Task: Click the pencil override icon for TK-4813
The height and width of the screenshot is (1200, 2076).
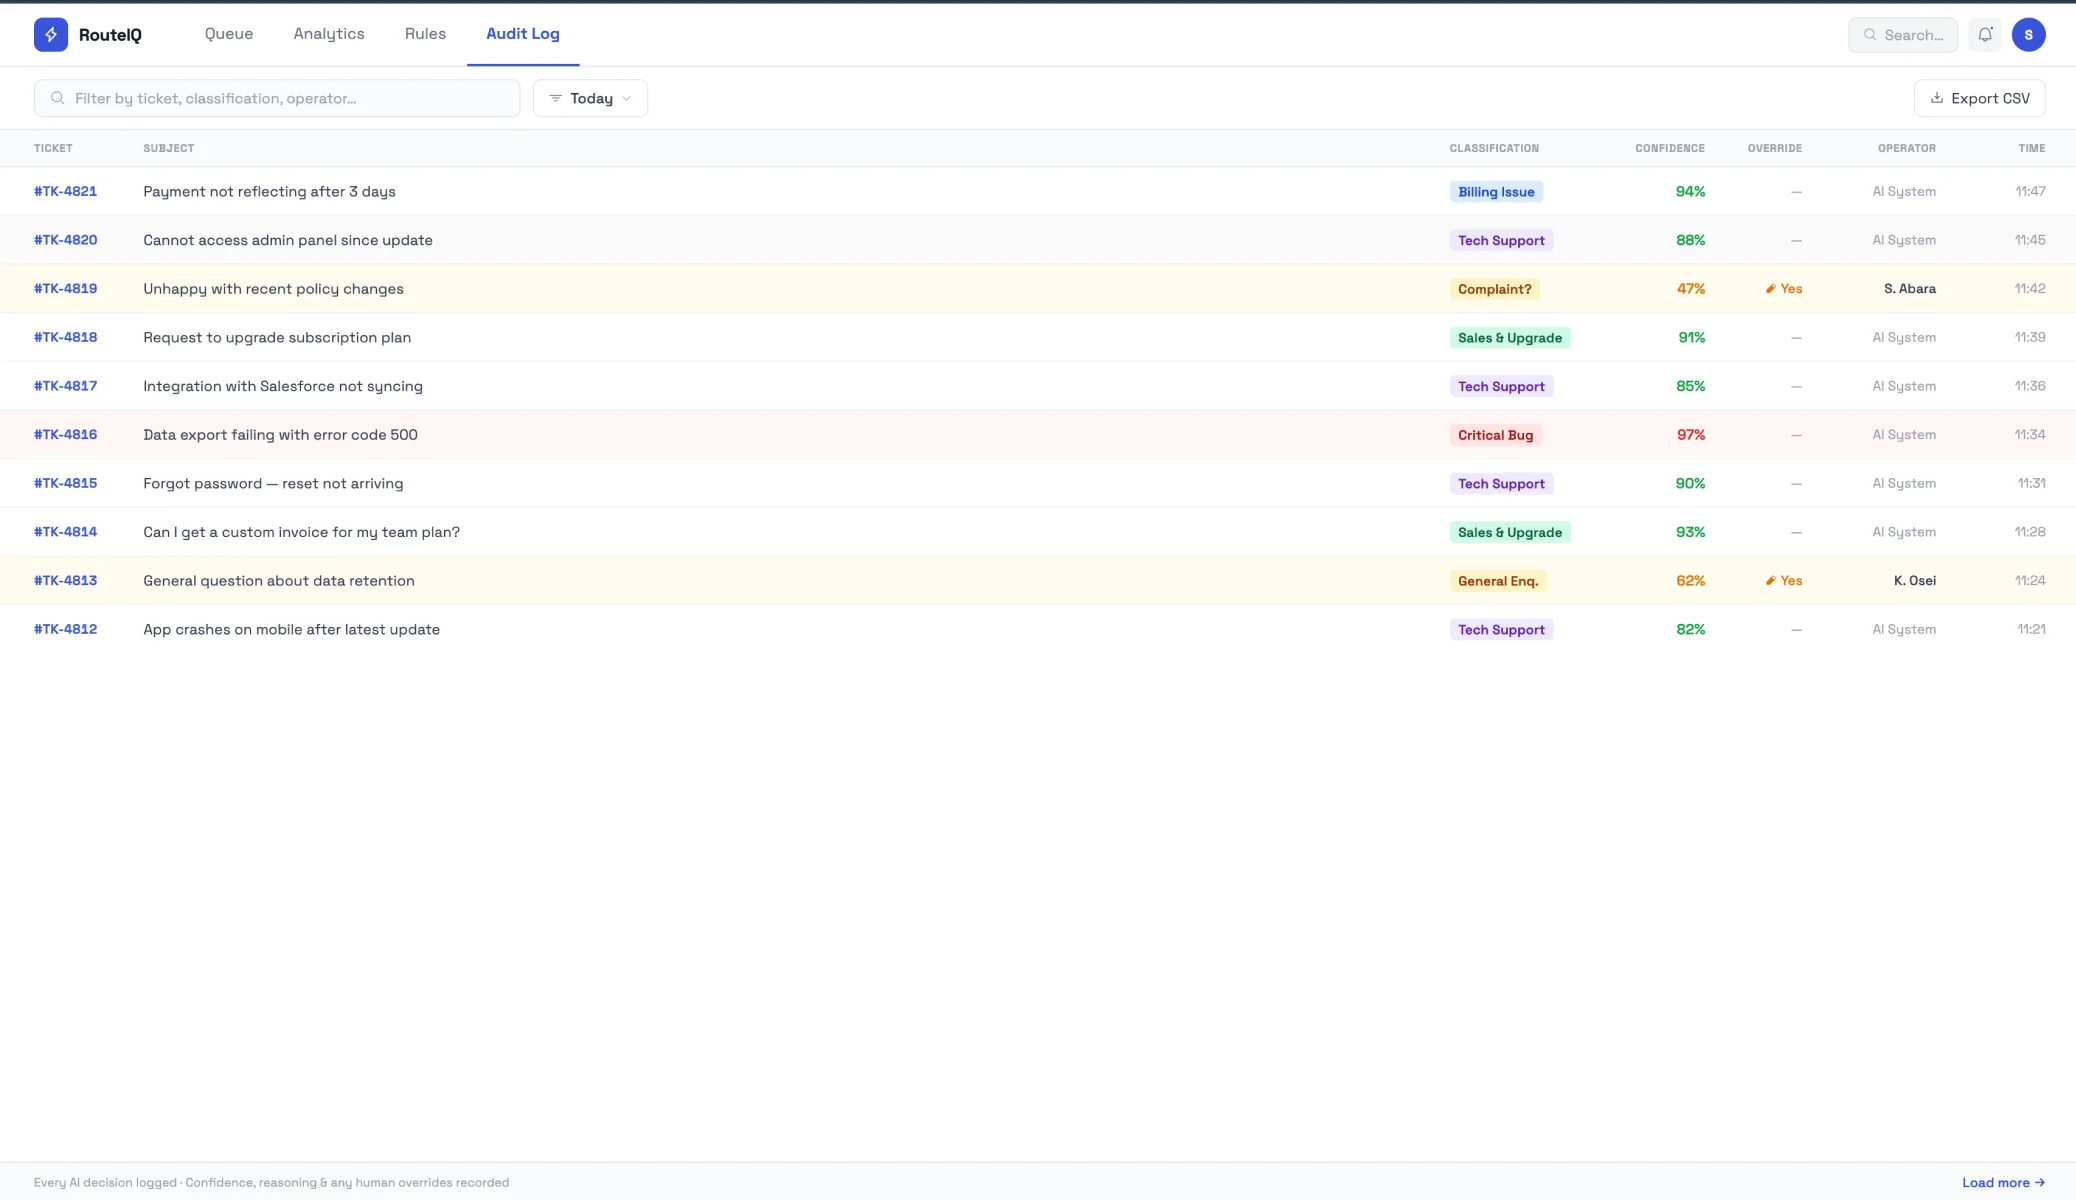Action: point(1770,581)
